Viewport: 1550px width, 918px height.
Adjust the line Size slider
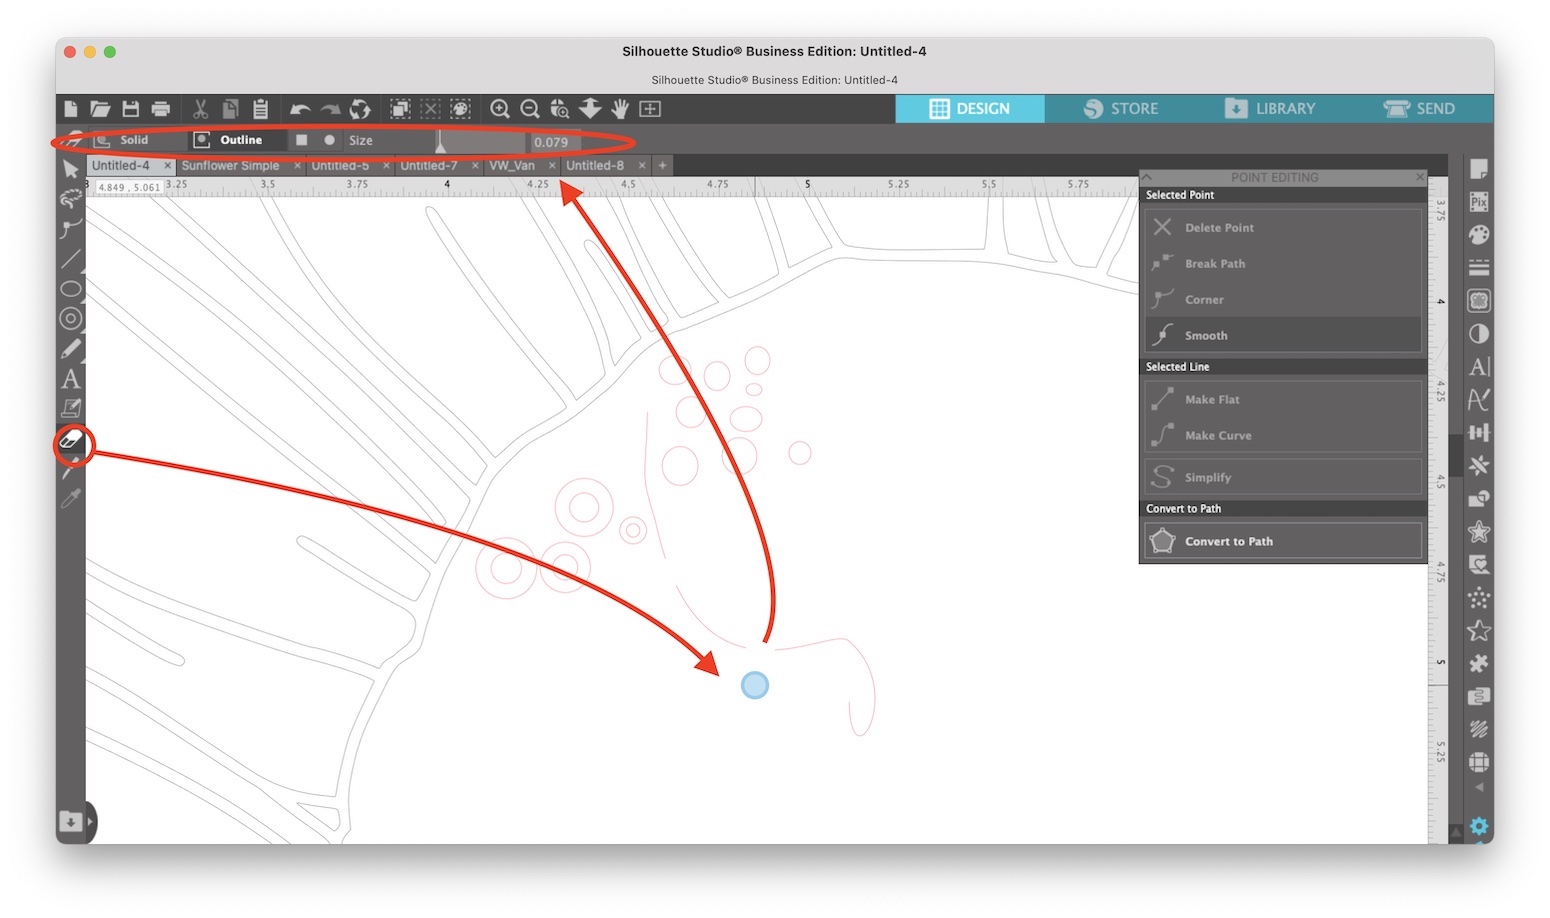[440, 142]
